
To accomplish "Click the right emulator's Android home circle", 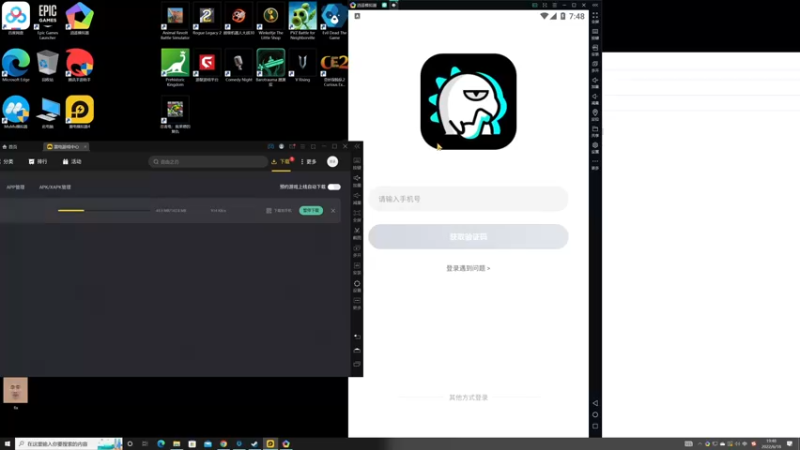I will [x=595, y=415].
